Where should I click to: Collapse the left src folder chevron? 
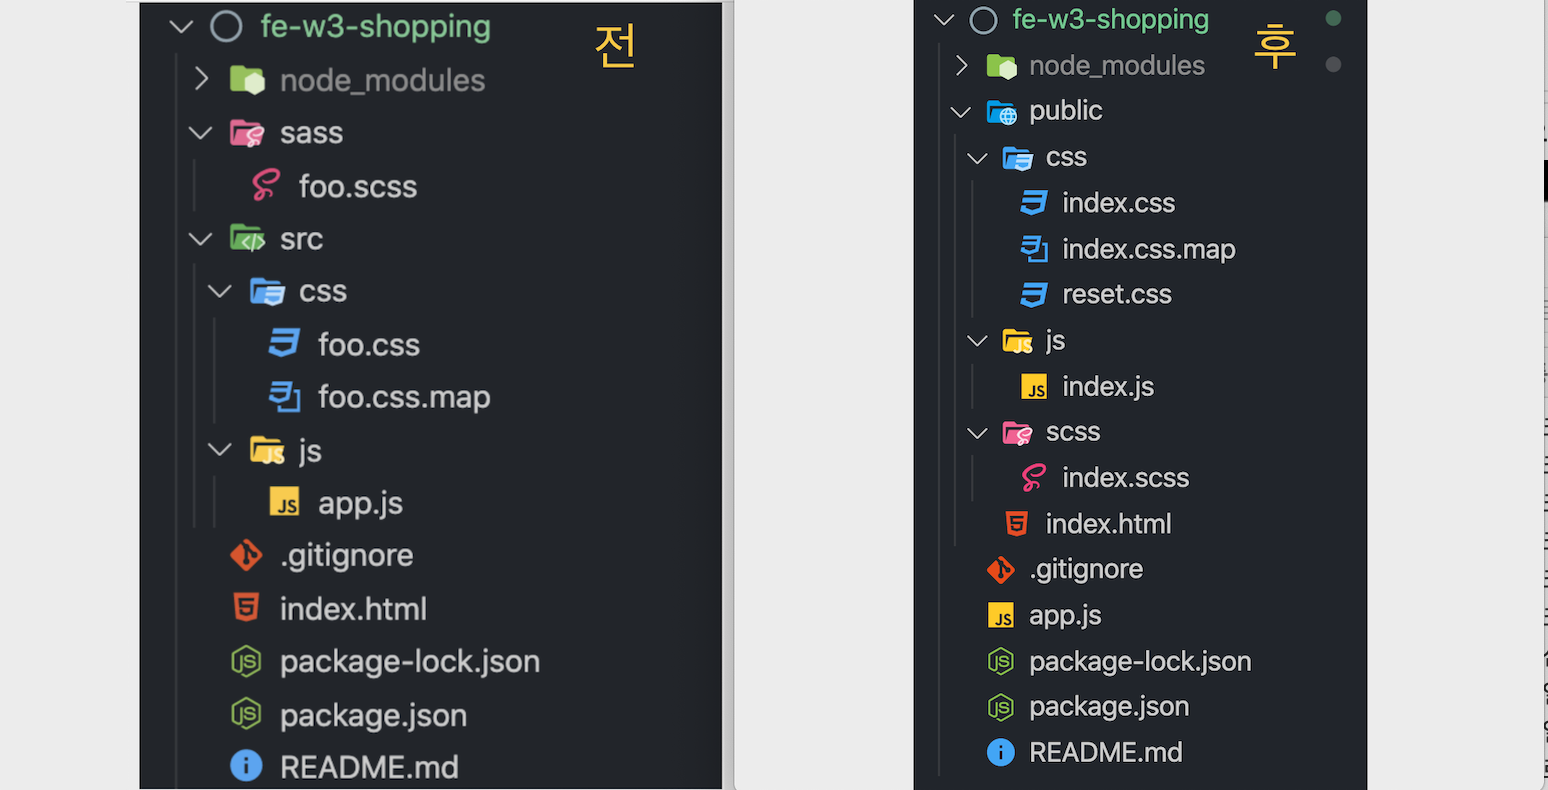coord(201,239)
